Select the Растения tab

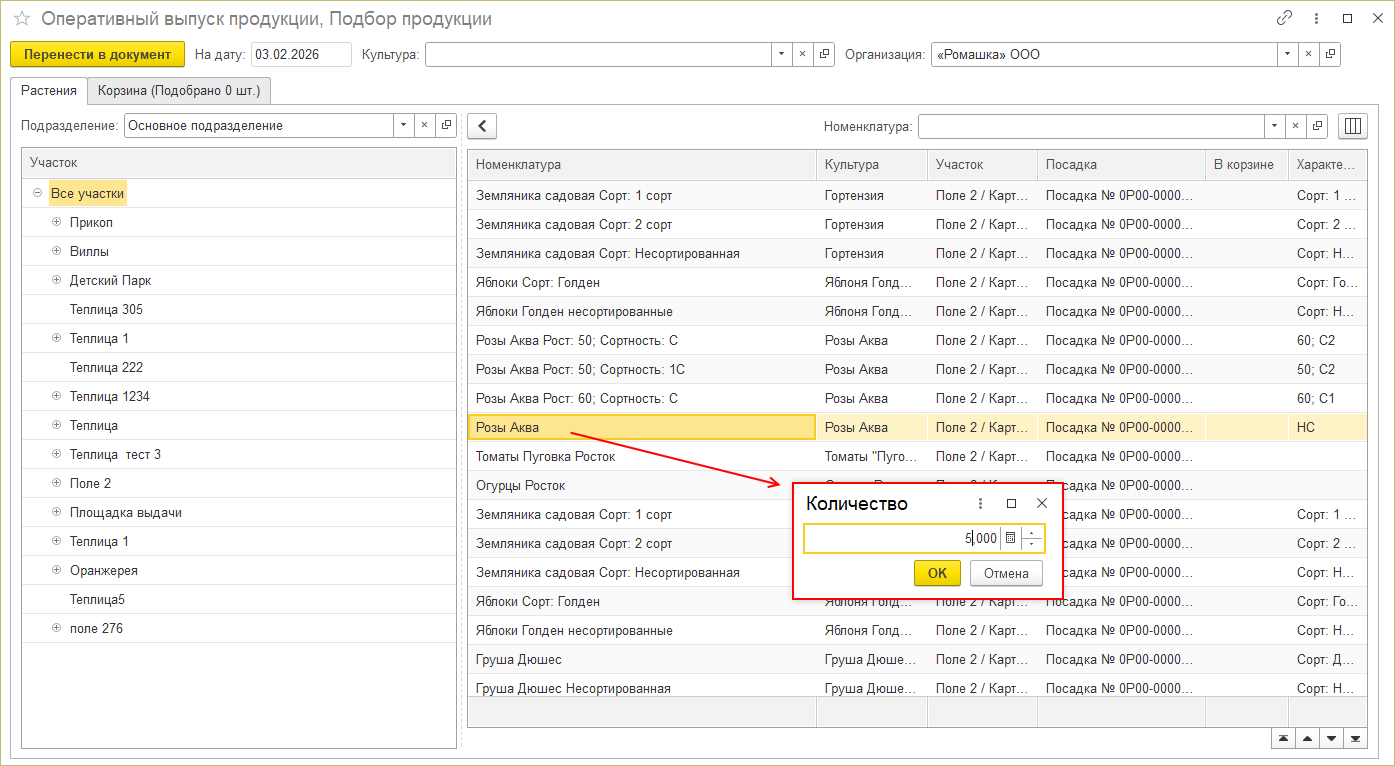pos(49,91)
